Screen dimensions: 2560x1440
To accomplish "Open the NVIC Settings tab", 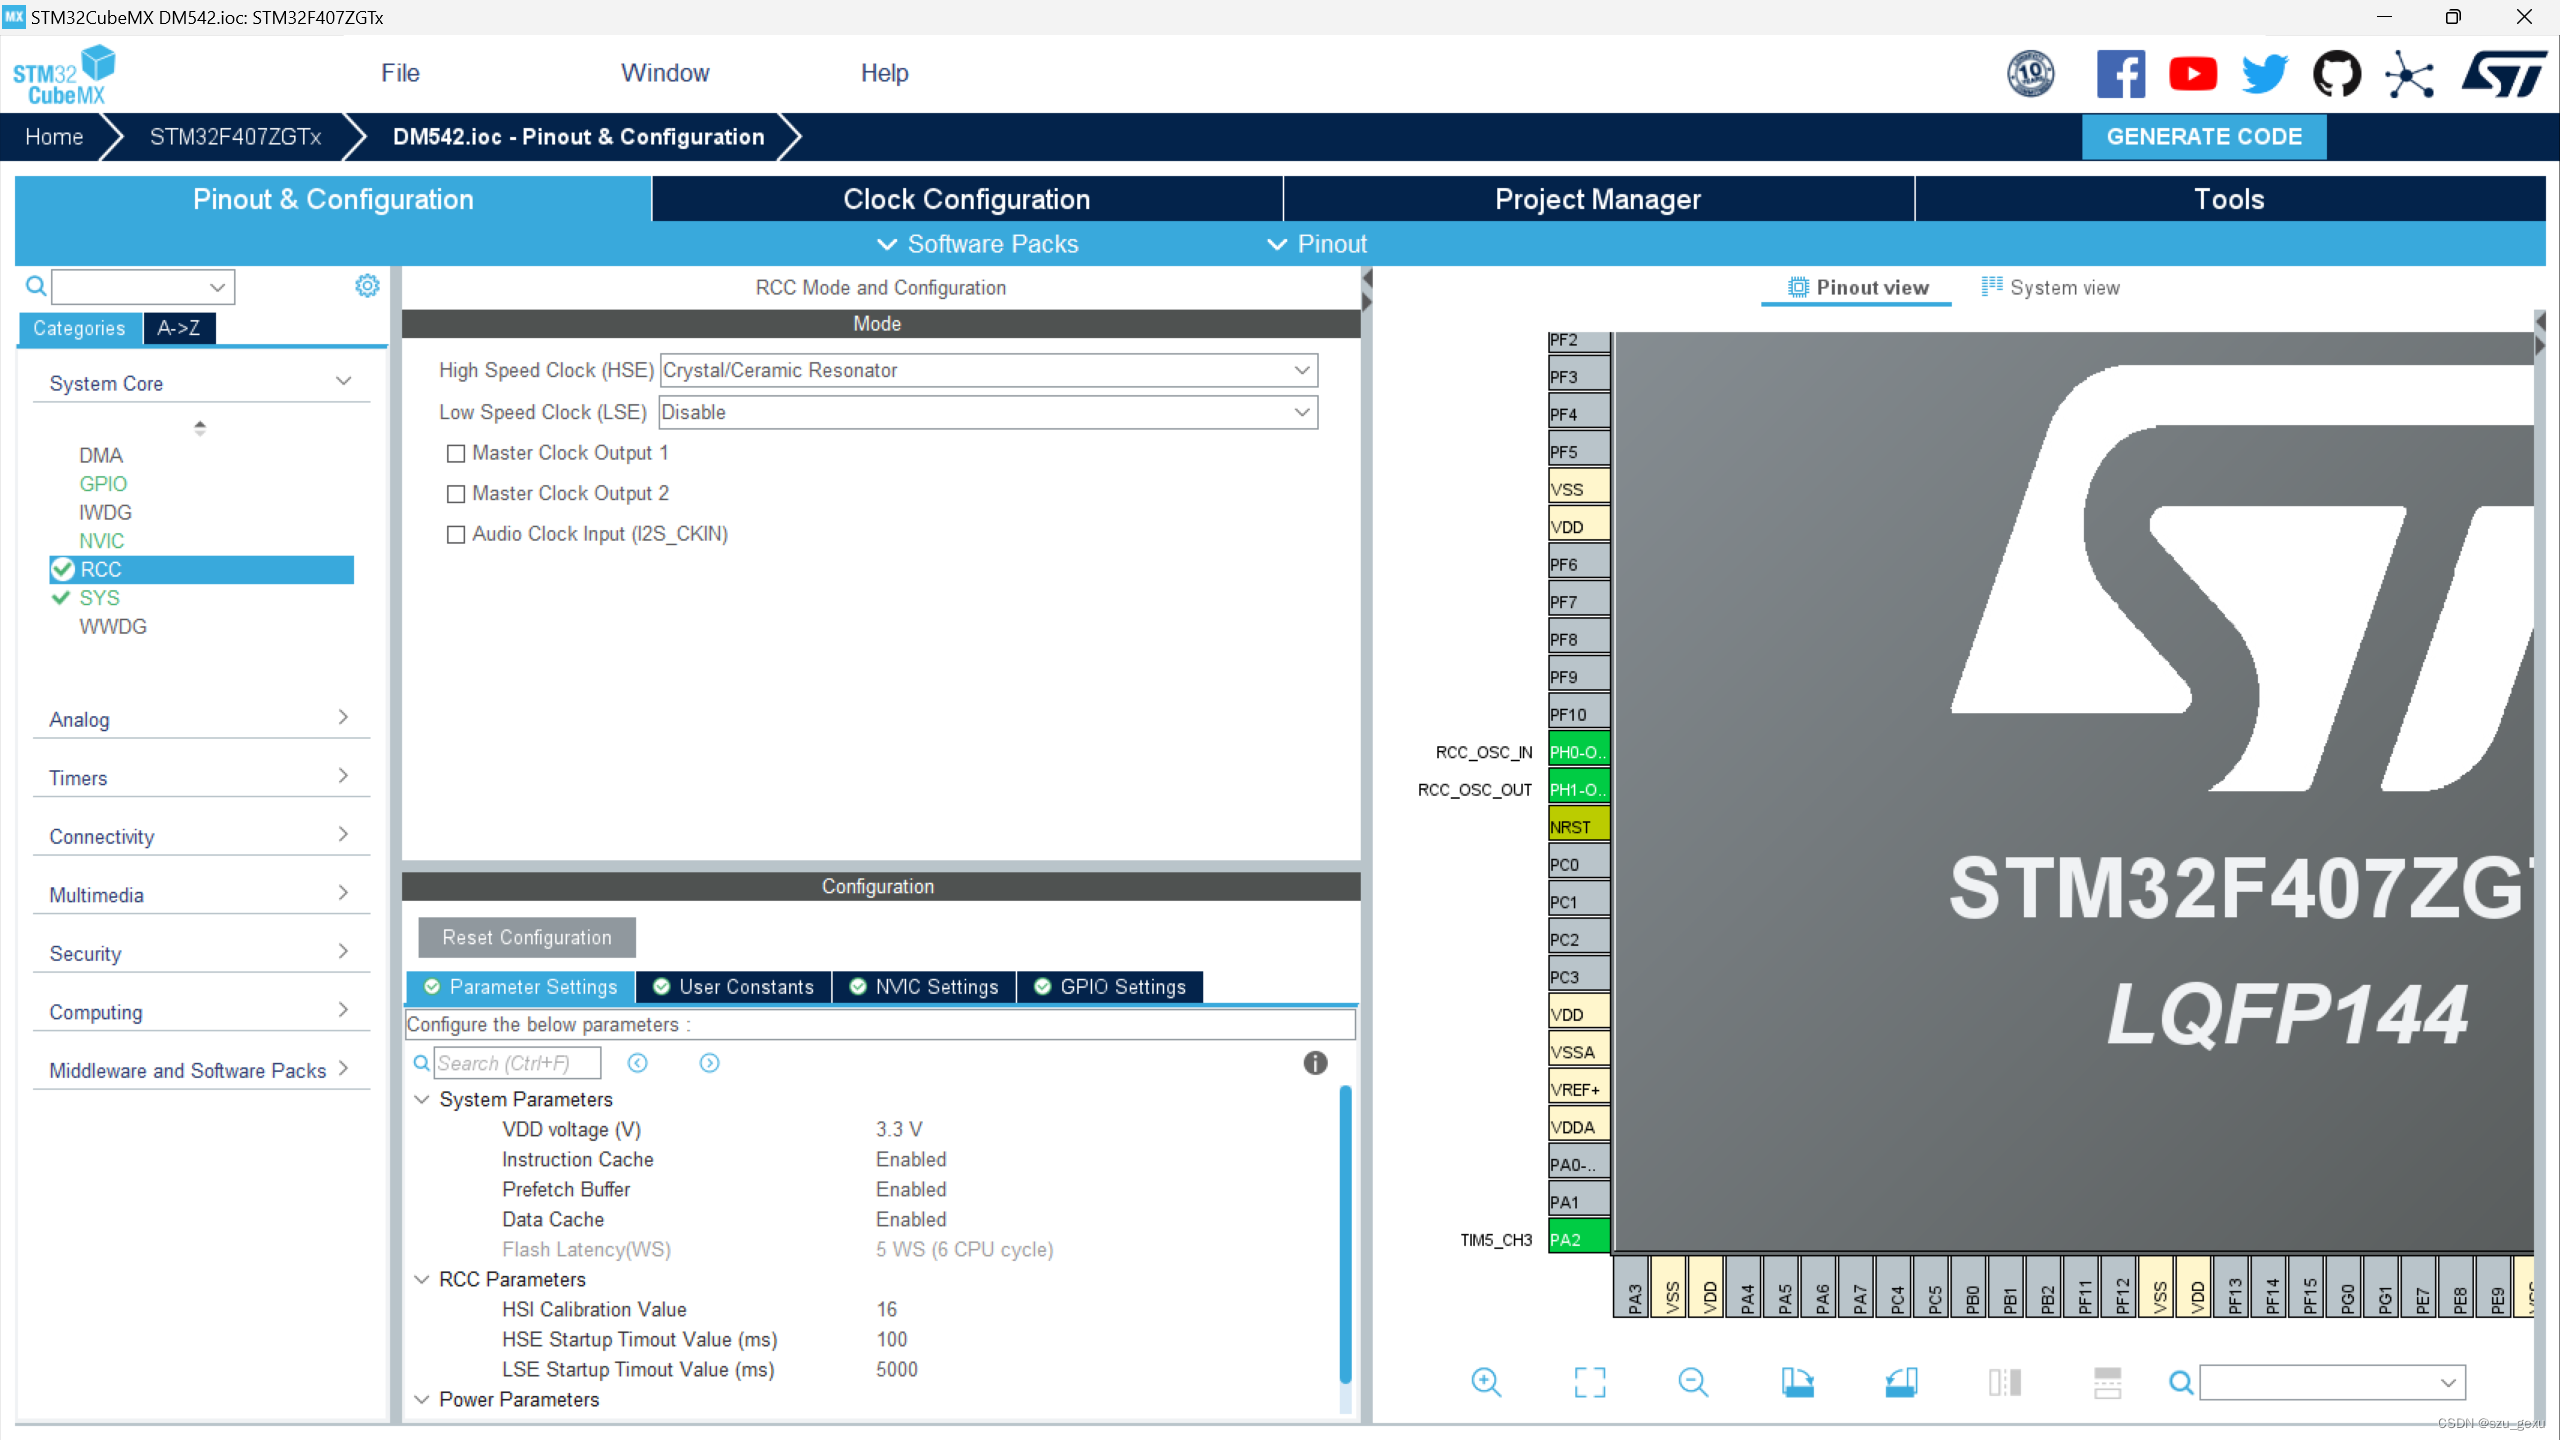I will (x=924, y=987).
